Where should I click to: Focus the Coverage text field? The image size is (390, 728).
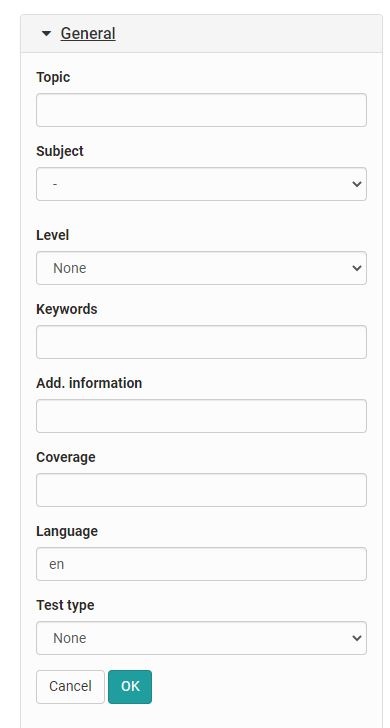pos(202,490)
